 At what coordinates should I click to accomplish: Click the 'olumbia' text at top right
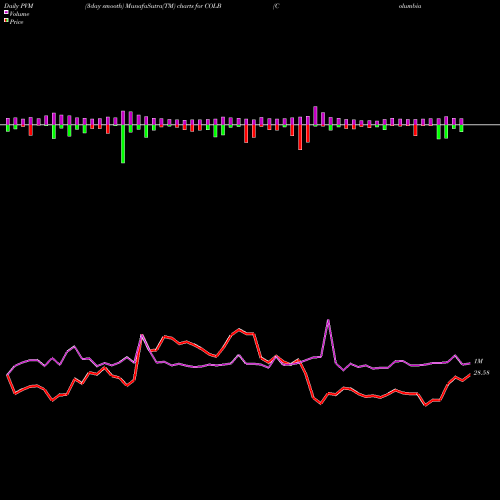(410, 6)
